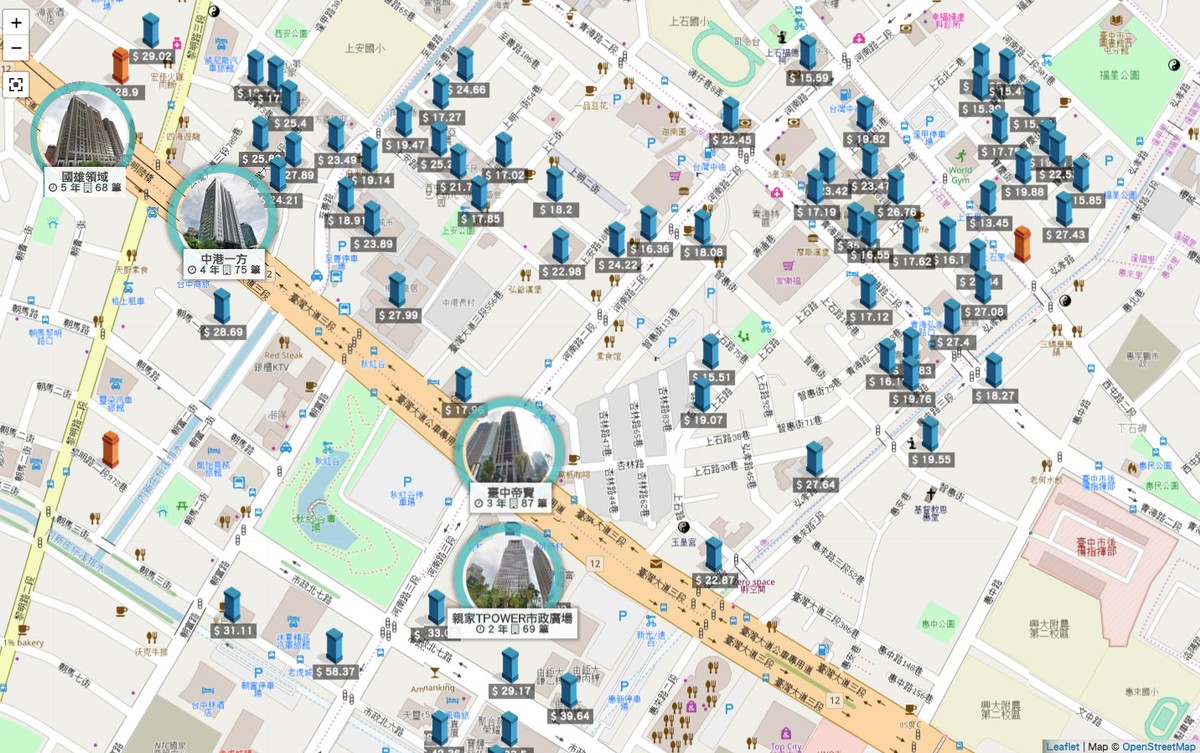Viewport: 1200px width, 753px height.
Task: Select the blue marker priced $ 16.36
Action: pyautogui.click(x=648, y=223)
